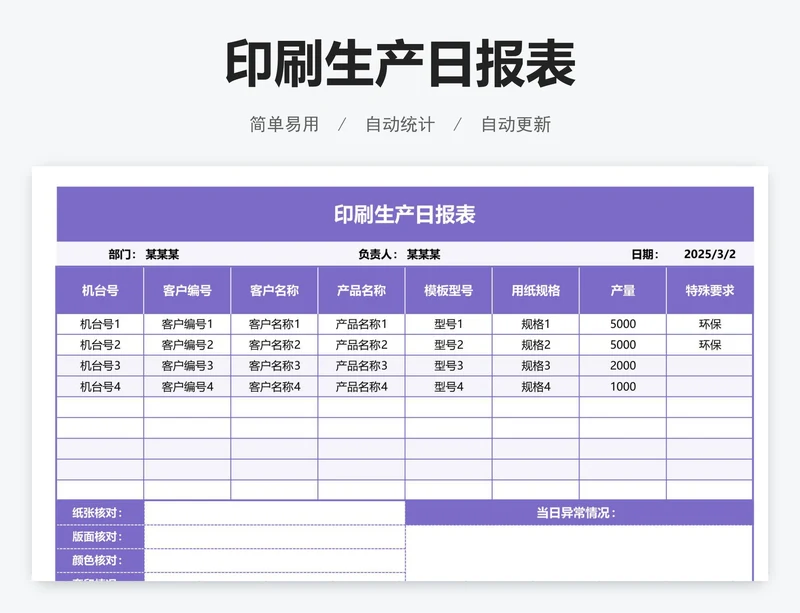Image resolution: width=800 pixels, height=613 pixels.
Task: Click the cell '产品名称4'
Action: [361, 387]
